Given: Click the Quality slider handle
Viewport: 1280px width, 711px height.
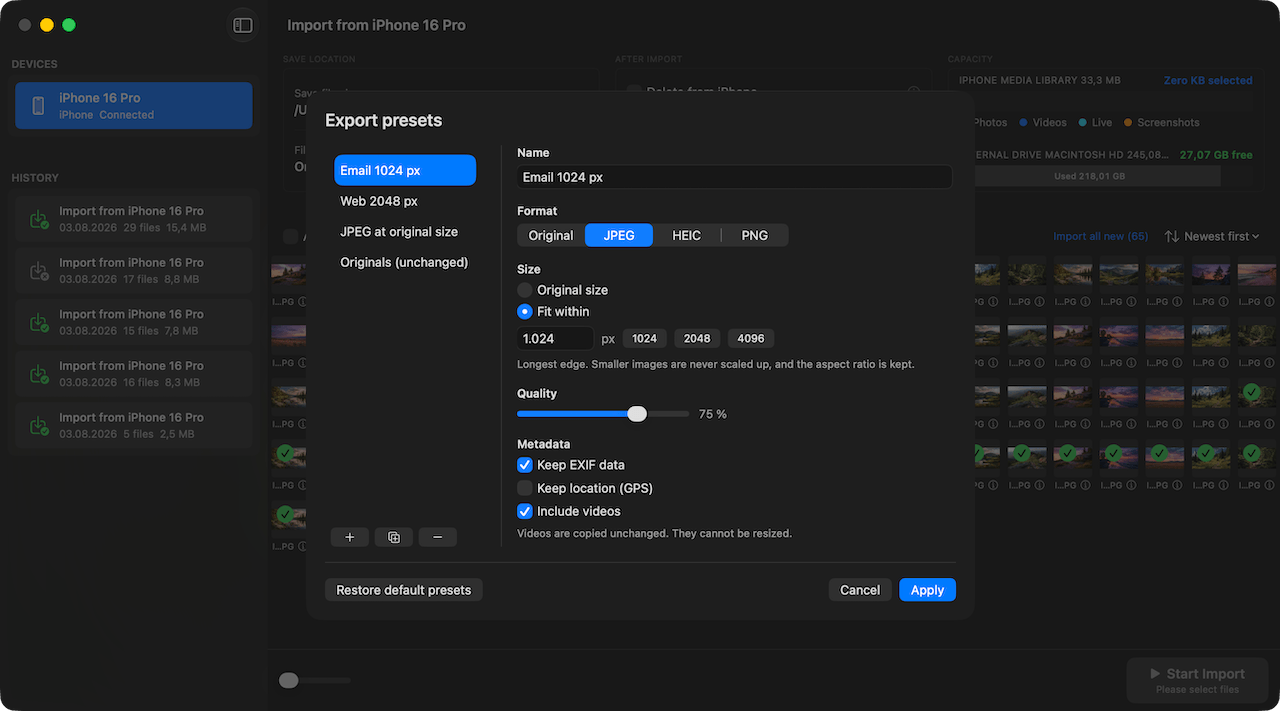Looking at the screenshot, I should point(637,414).
